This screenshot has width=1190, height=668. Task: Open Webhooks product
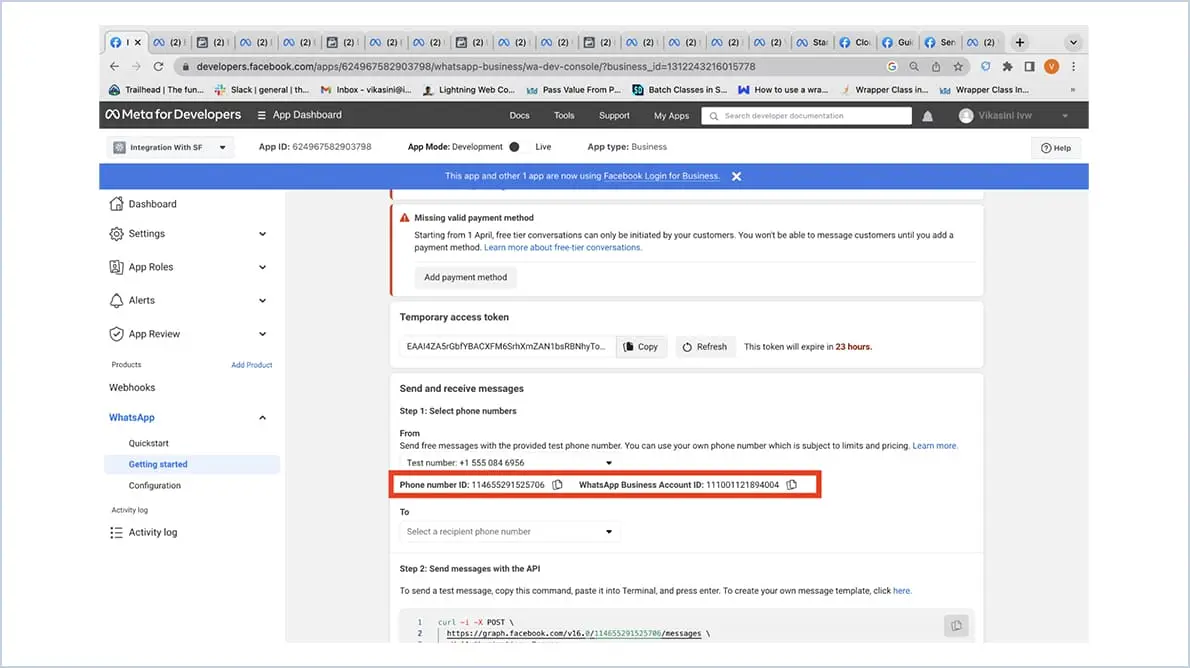click(x=132, y=387)
